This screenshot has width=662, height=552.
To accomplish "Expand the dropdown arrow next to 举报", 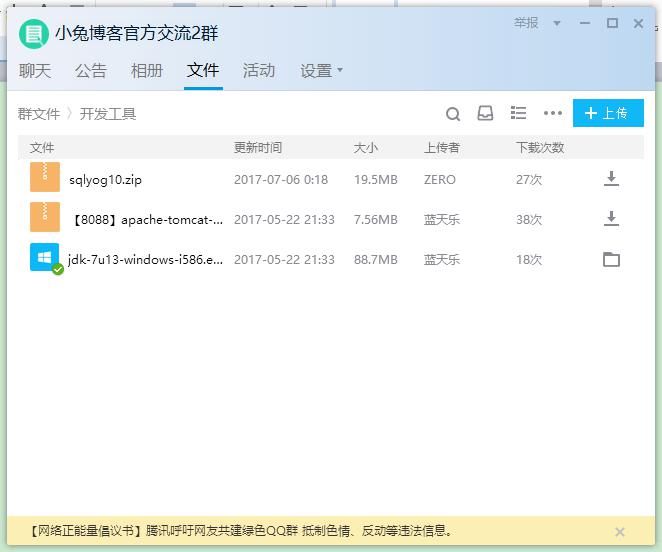I will click(557, 23).
